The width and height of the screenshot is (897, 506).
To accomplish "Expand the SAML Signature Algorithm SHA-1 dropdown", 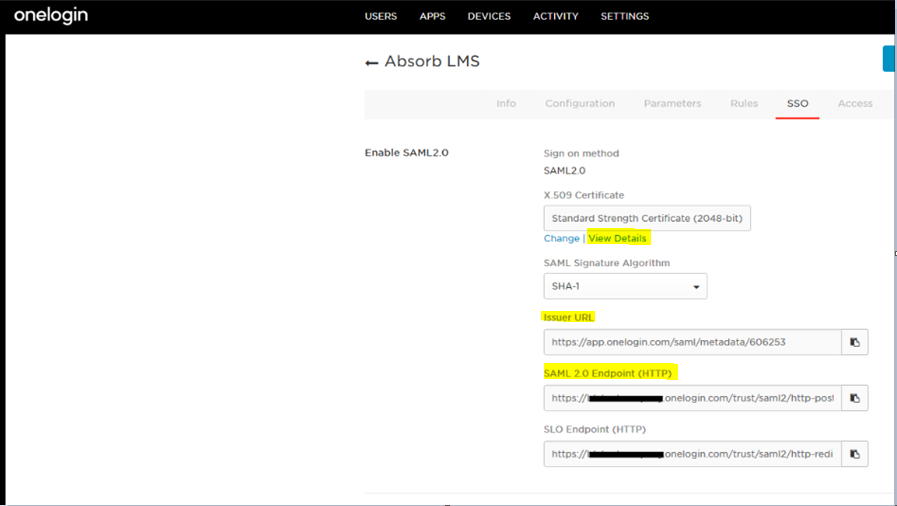I will point(625,286).
